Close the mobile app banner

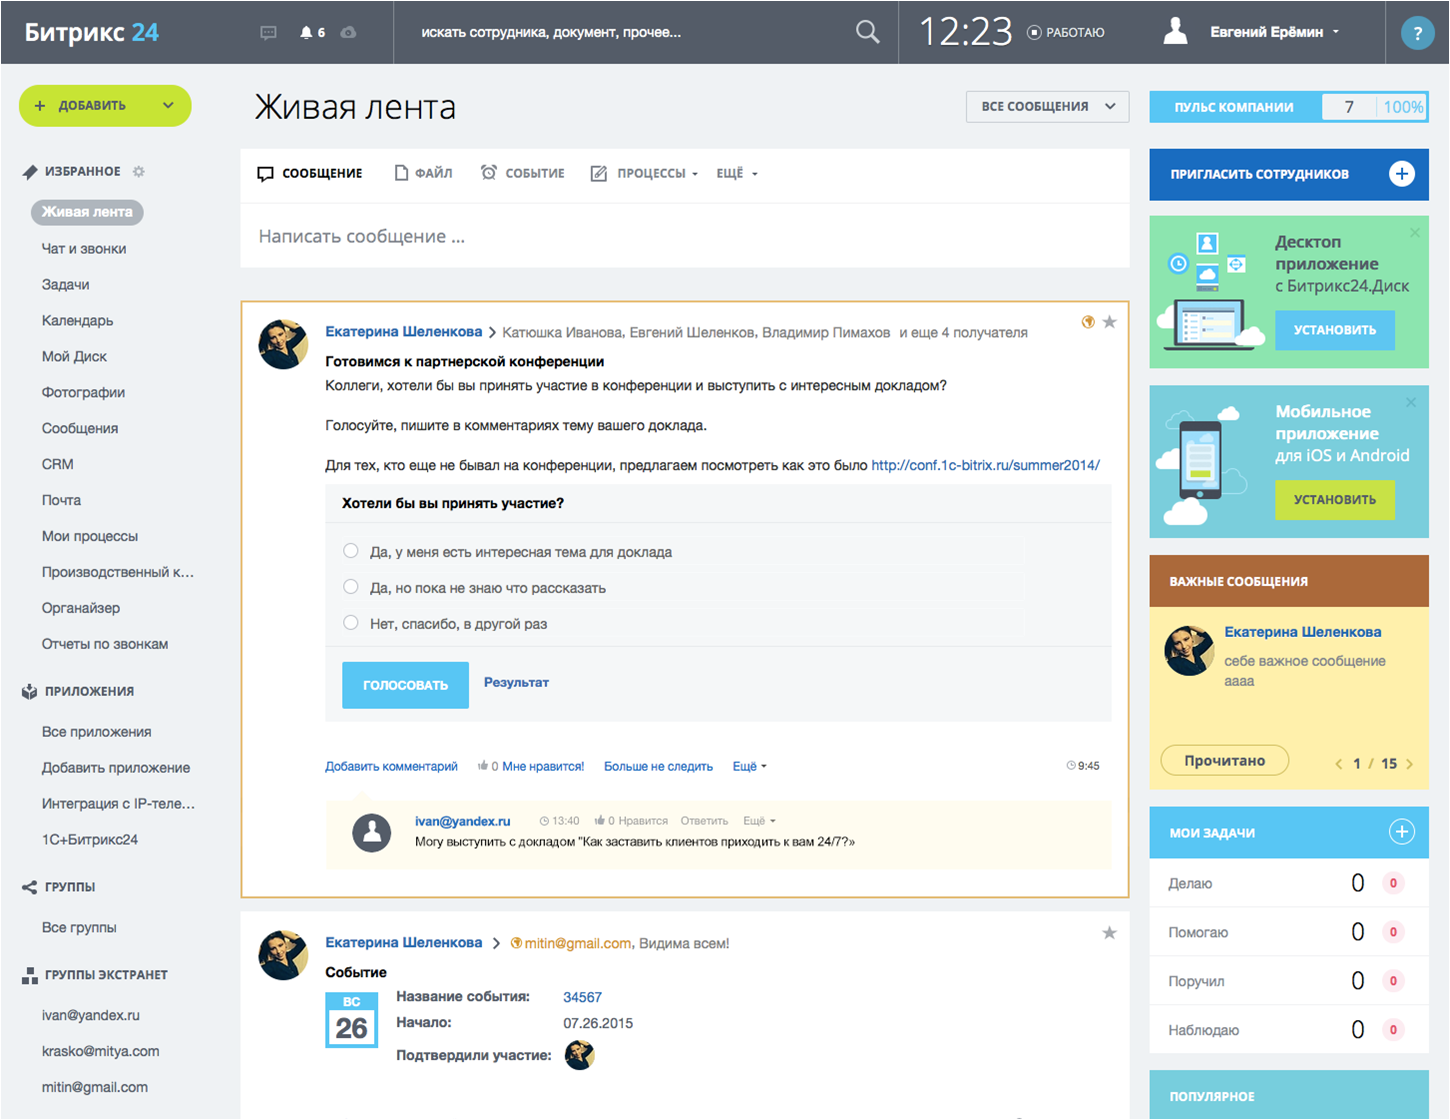[1411, 402]
